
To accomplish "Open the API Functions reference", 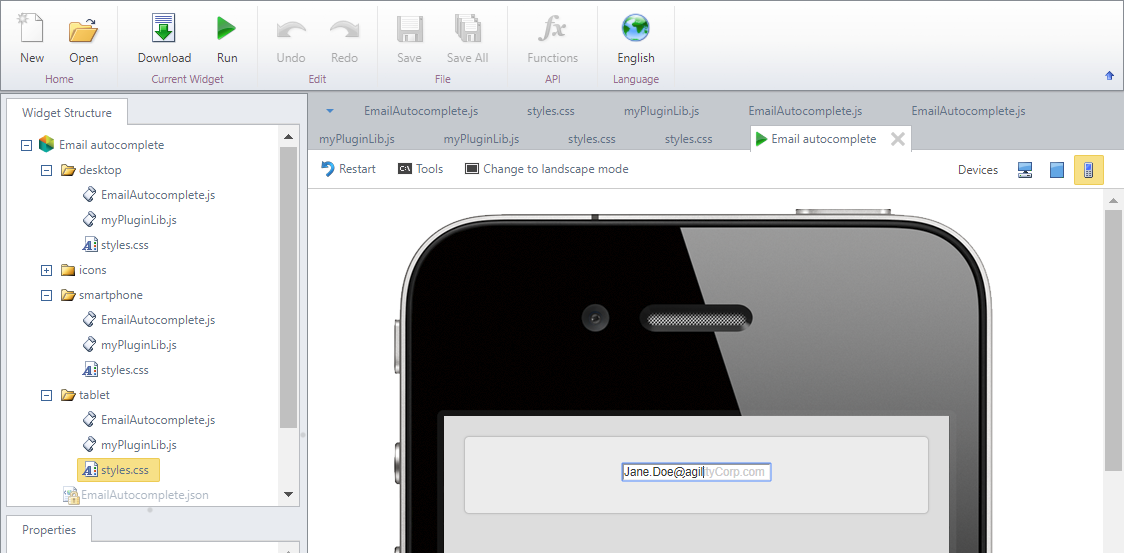I will [x=552, y=29].
